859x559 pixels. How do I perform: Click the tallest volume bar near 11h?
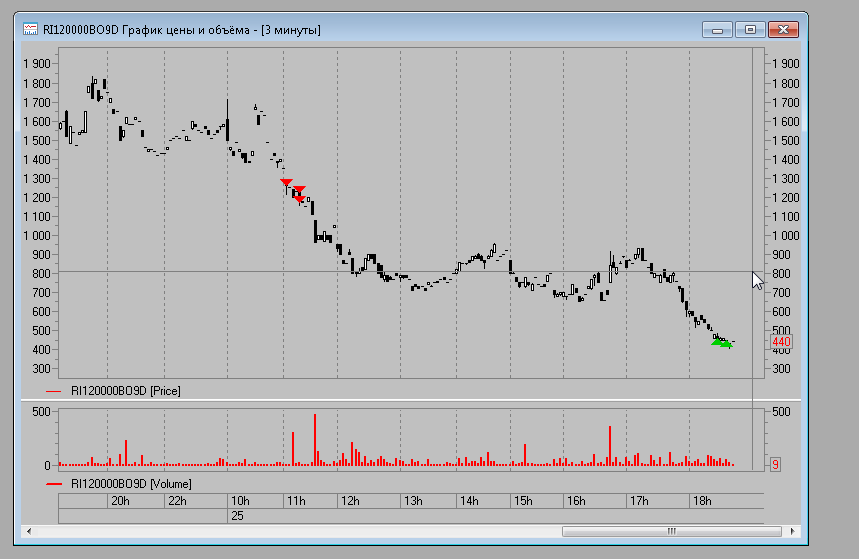[x=315, y=440]
